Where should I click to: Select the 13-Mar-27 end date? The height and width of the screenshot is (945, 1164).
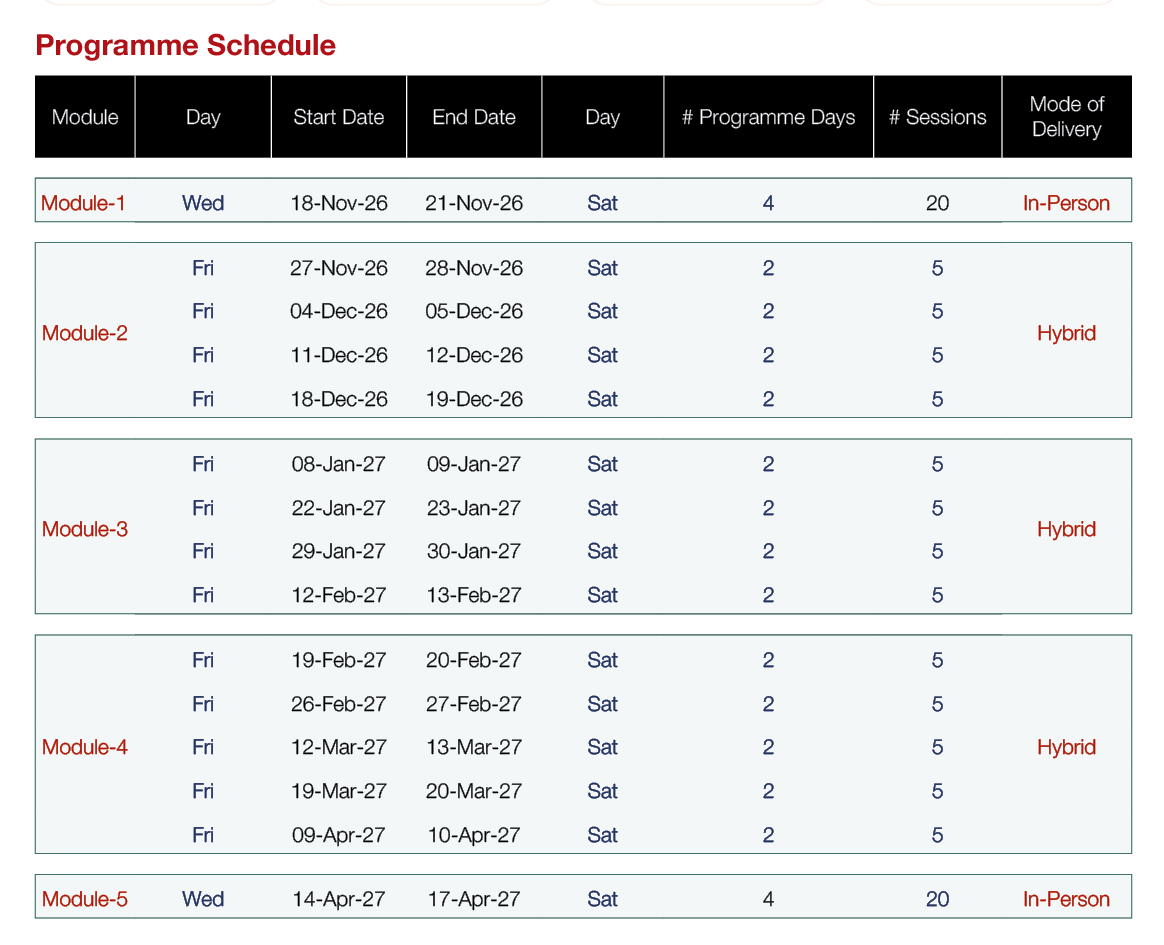click(x=474, y=747)
